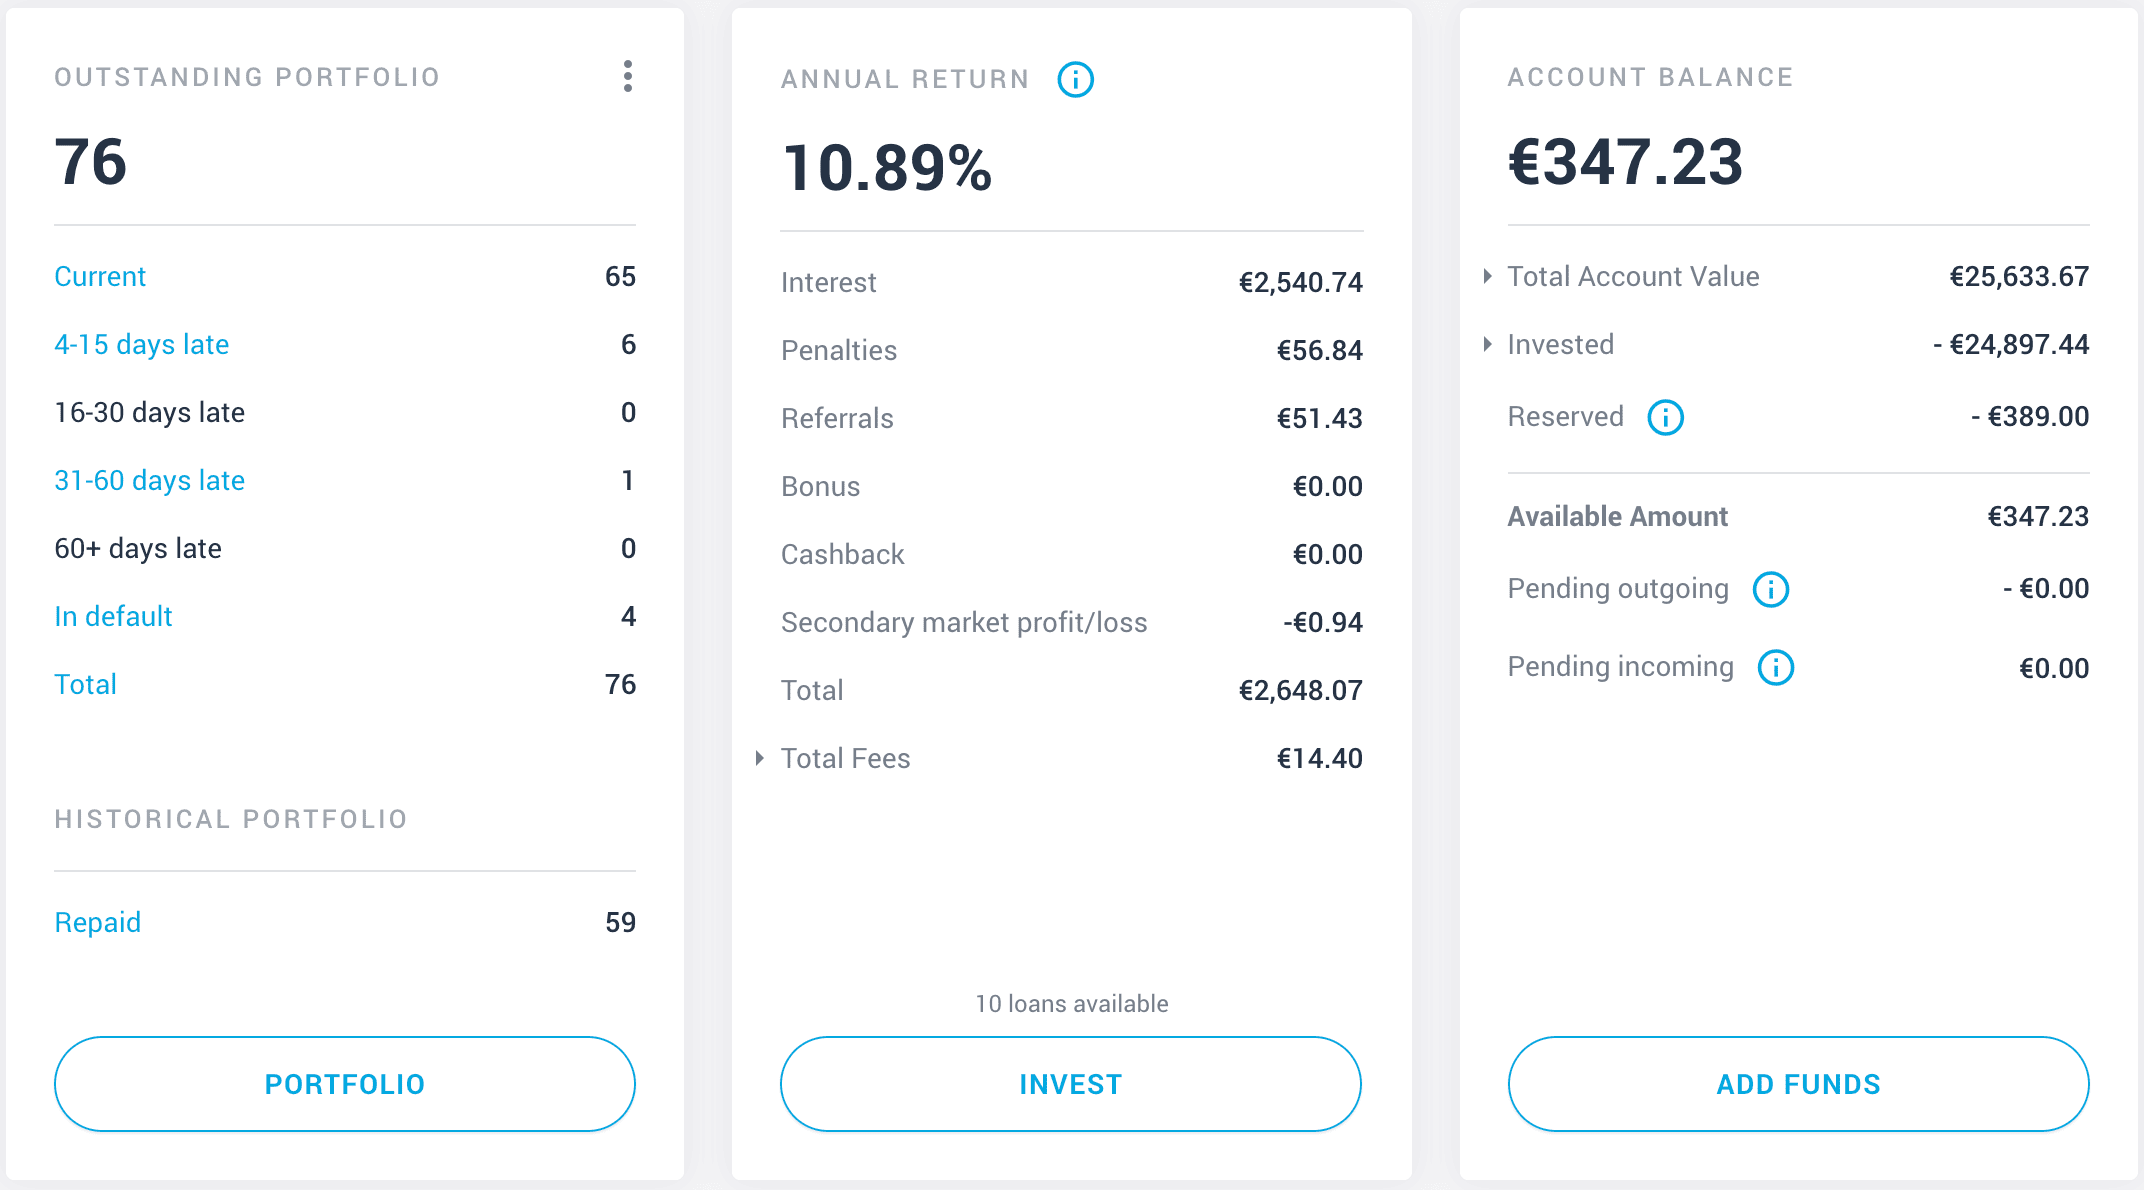Expand the Invested breakdown
This screenshot has width=2144, height=1190.
coord(1488,344)
